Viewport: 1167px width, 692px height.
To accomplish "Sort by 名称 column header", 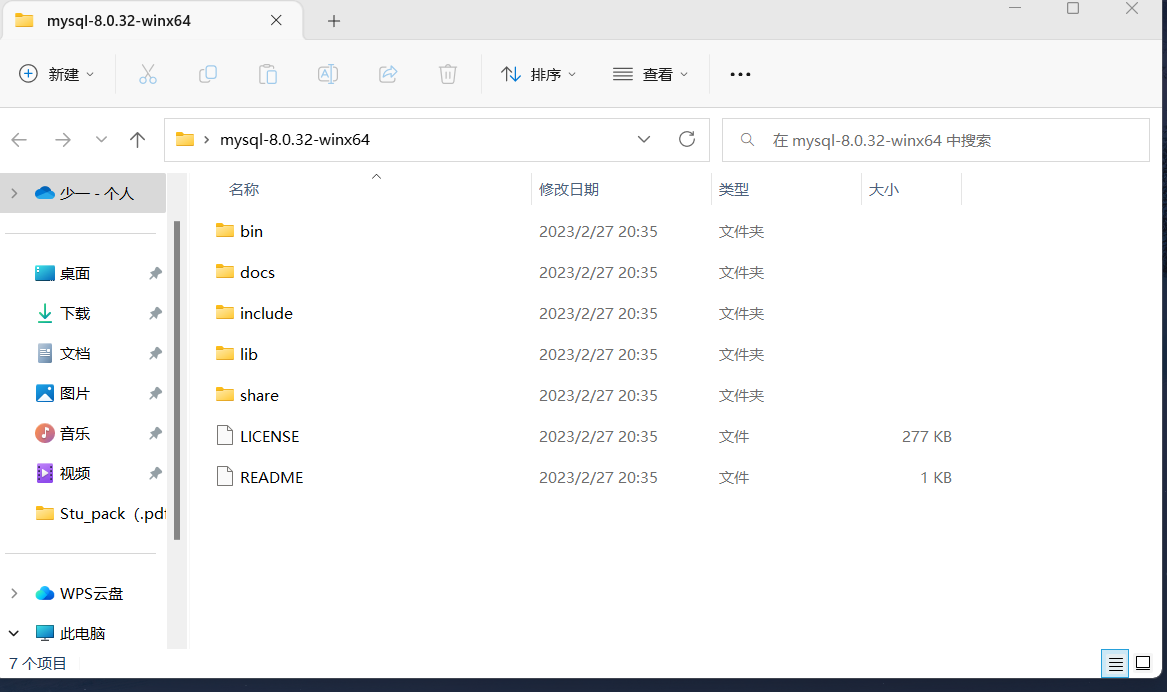I will click(x=244, y=190).
